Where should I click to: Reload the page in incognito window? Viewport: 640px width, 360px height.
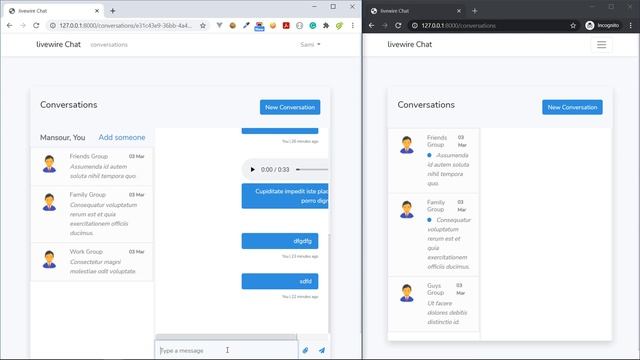click(x=398, y=25)
